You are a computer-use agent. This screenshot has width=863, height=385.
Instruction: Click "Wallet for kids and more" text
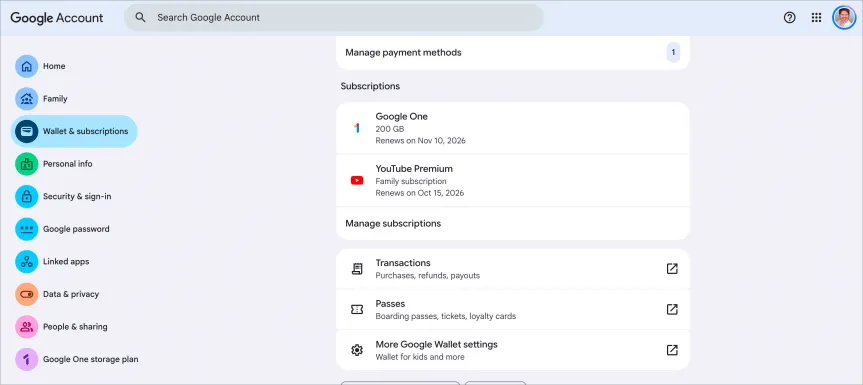(x=420, y=357)
